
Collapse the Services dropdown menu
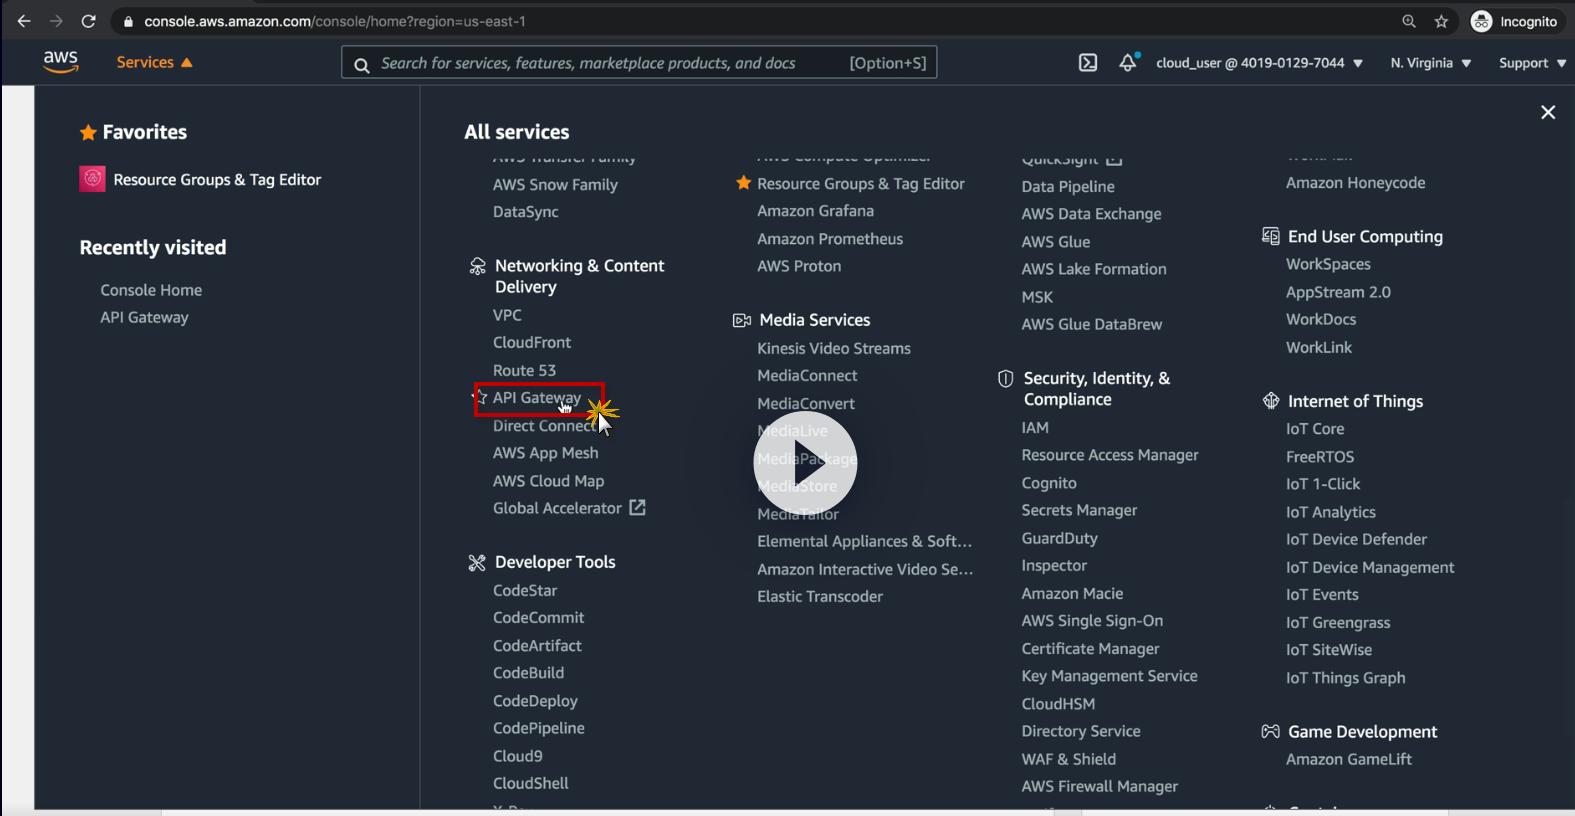tap(154, 62)
